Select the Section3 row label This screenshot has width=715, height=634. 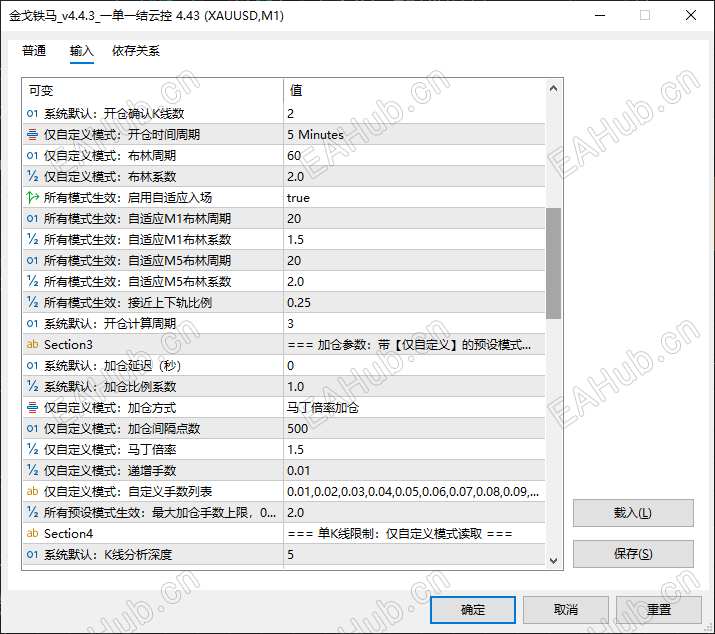point(68,344)
